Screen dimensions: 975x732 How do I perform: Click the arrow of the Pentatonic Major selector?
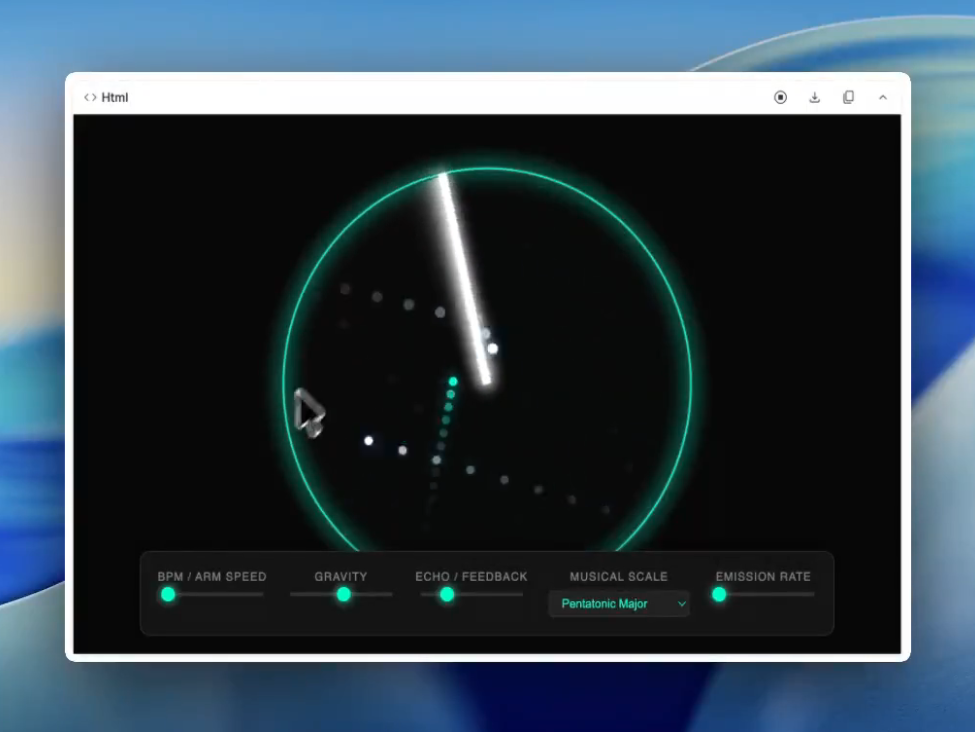click(682, 604)
